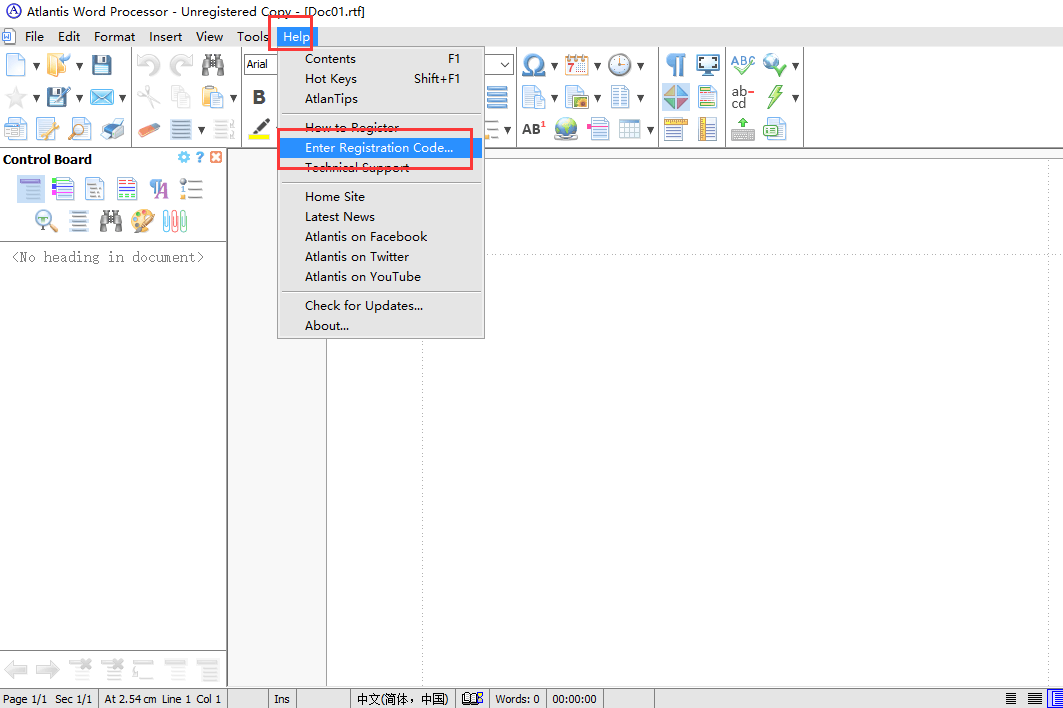Click the Save floppy disk icon
The width and height of the screenshot is (1063, 708).
pyautogui.click(x=101, y=66)
